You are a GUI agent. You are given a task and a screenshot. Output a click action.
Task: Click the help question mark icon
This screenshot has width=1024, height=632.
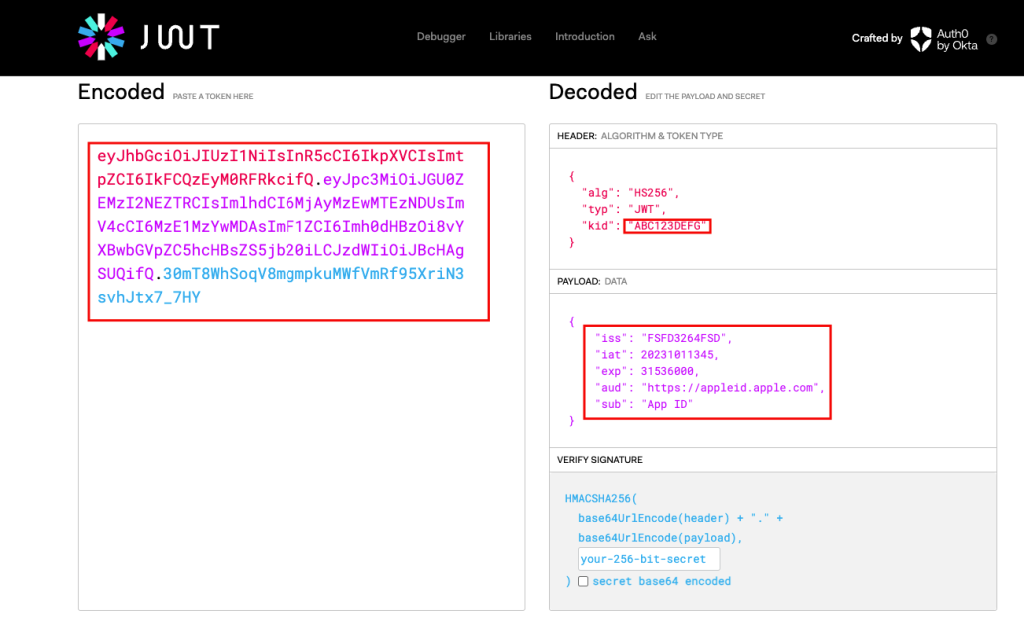(x=991, y=39)
